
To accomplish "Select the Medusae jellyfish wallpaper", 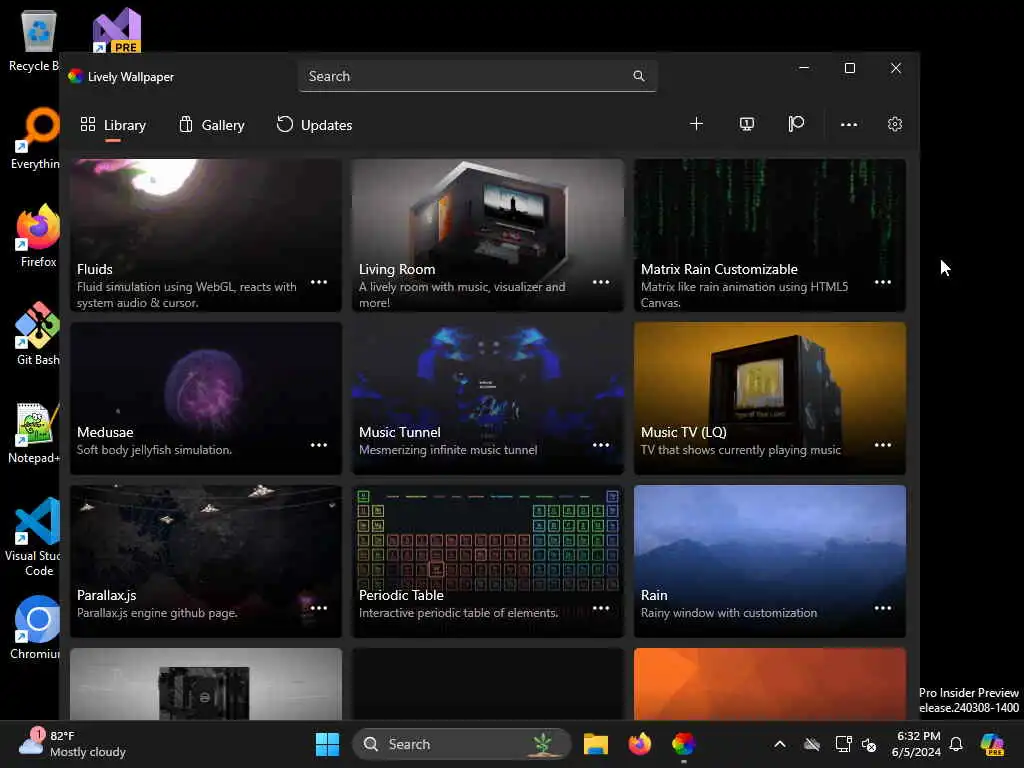I will (206, 398).
